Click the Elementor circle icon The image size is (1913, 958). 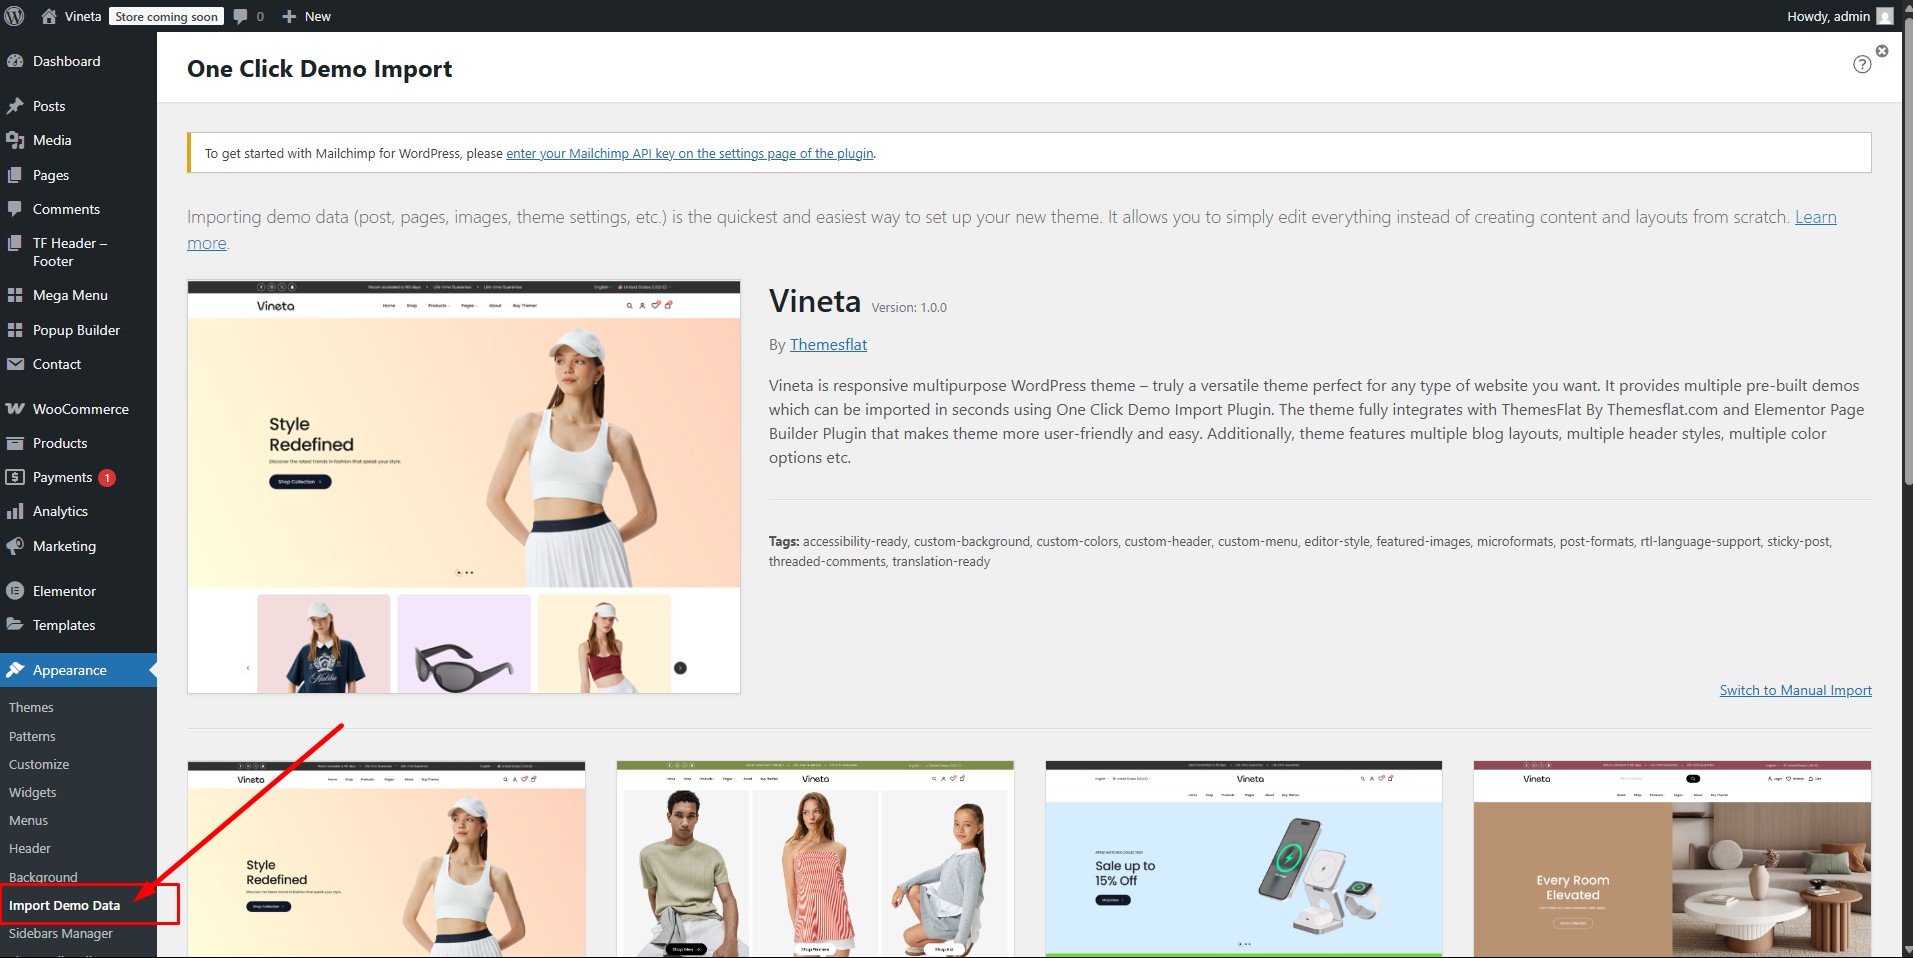coord(15,591)
